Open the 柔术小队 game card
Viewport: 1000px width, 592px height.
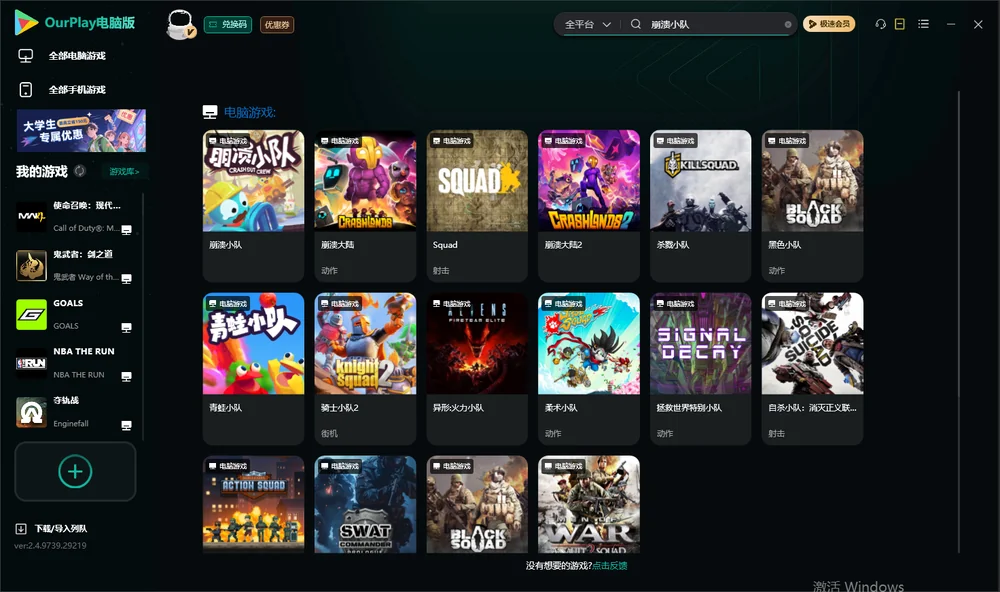tap(589, 368)
